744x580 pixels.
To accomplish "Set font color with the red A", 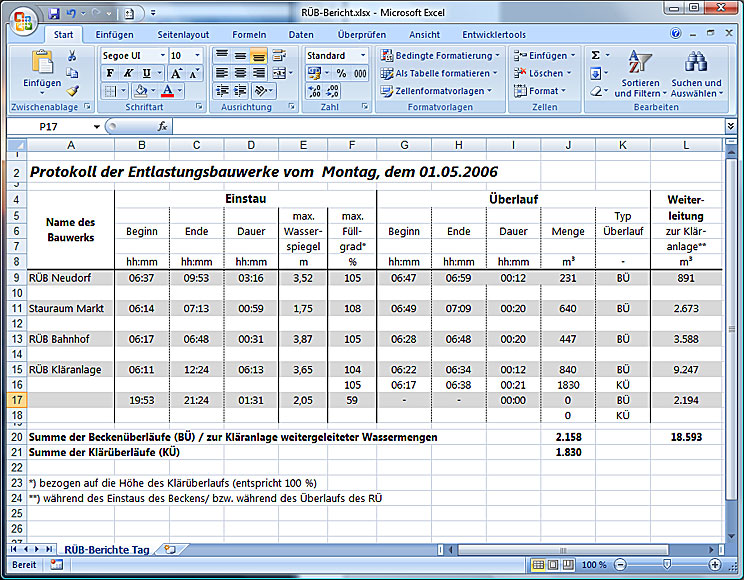I will click(167, 91).
